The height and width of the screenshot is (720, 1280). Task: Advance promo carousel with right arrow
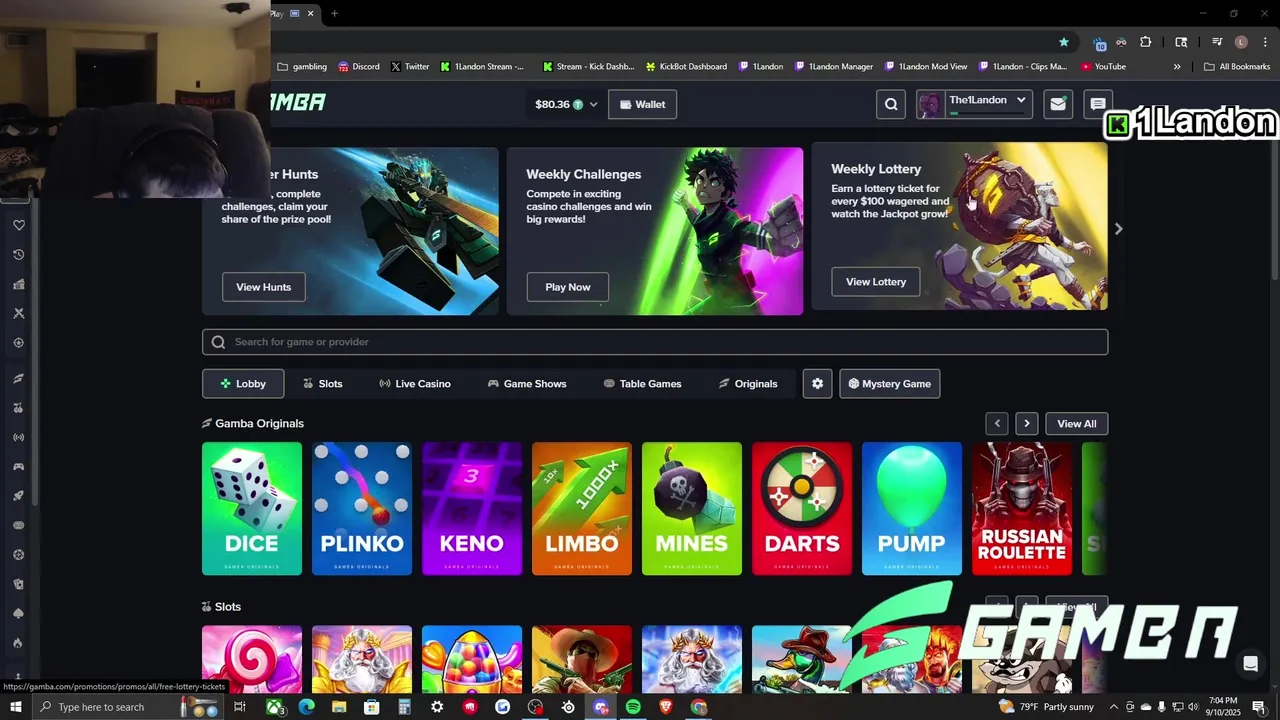[1118, 229]
